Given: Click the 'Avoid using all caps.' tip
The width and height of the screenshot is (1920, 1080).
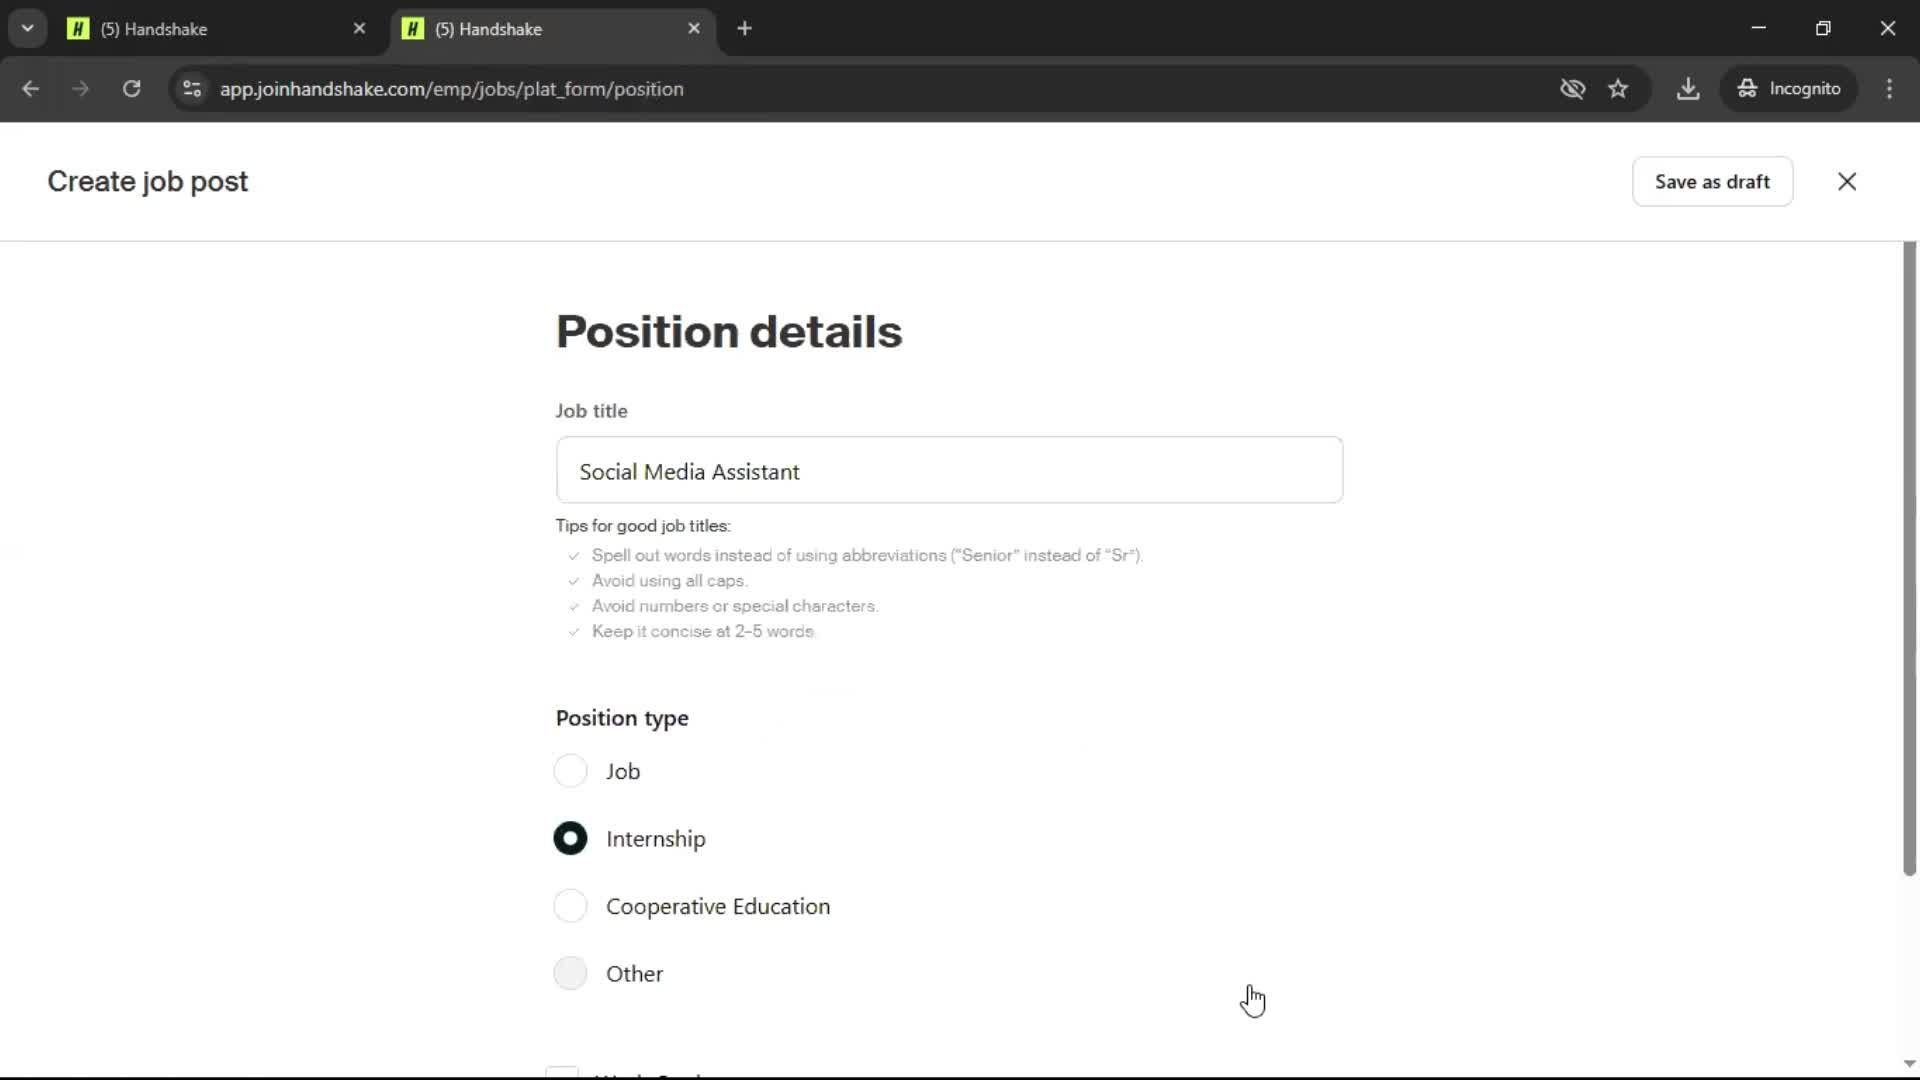Looking at the screenshot, I should [x=669, y=580].
